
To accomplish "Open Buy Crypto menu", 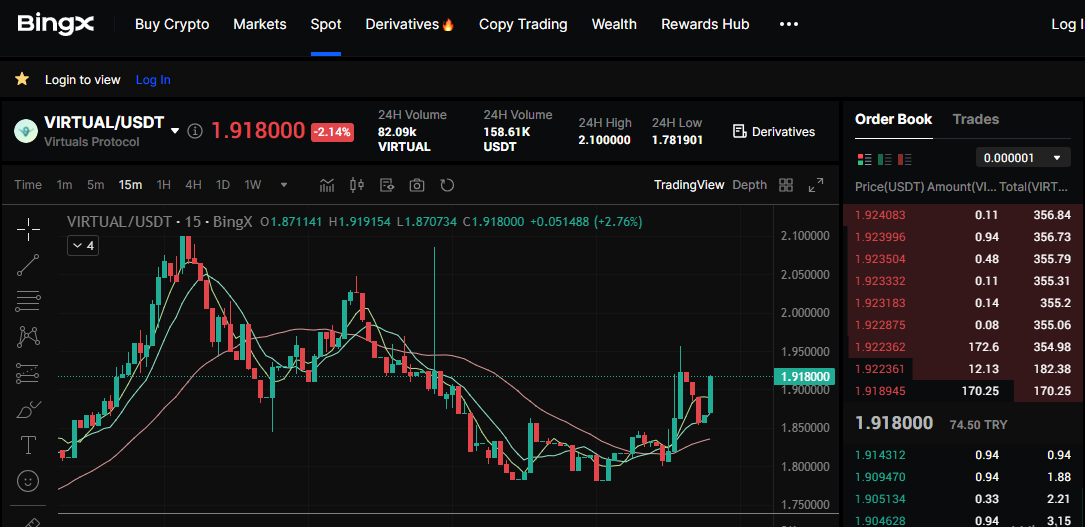I will click(x=172, y=24).
